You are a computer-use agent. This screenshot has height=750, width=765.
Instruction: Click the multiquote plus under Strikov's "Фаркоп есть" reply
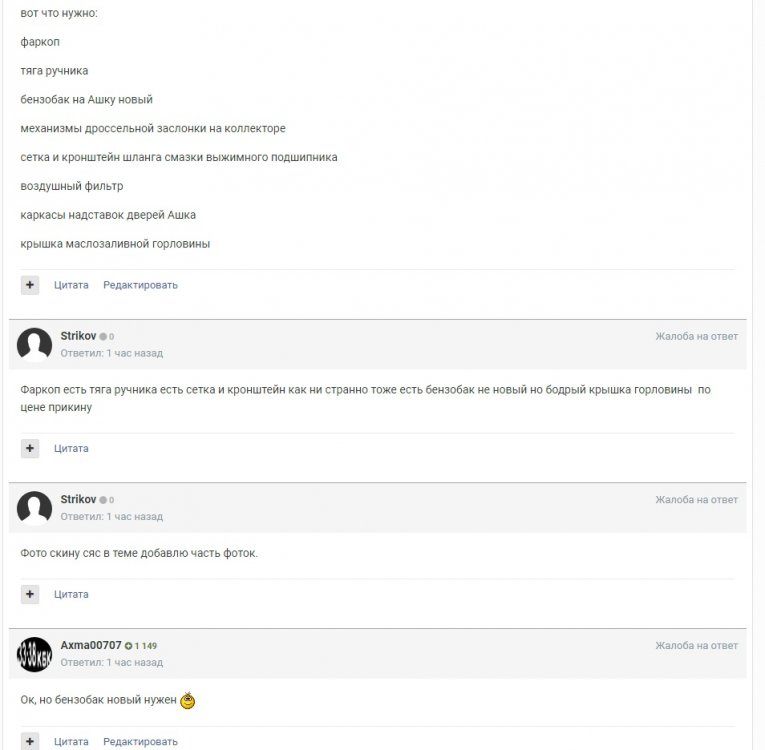(30, 449)
